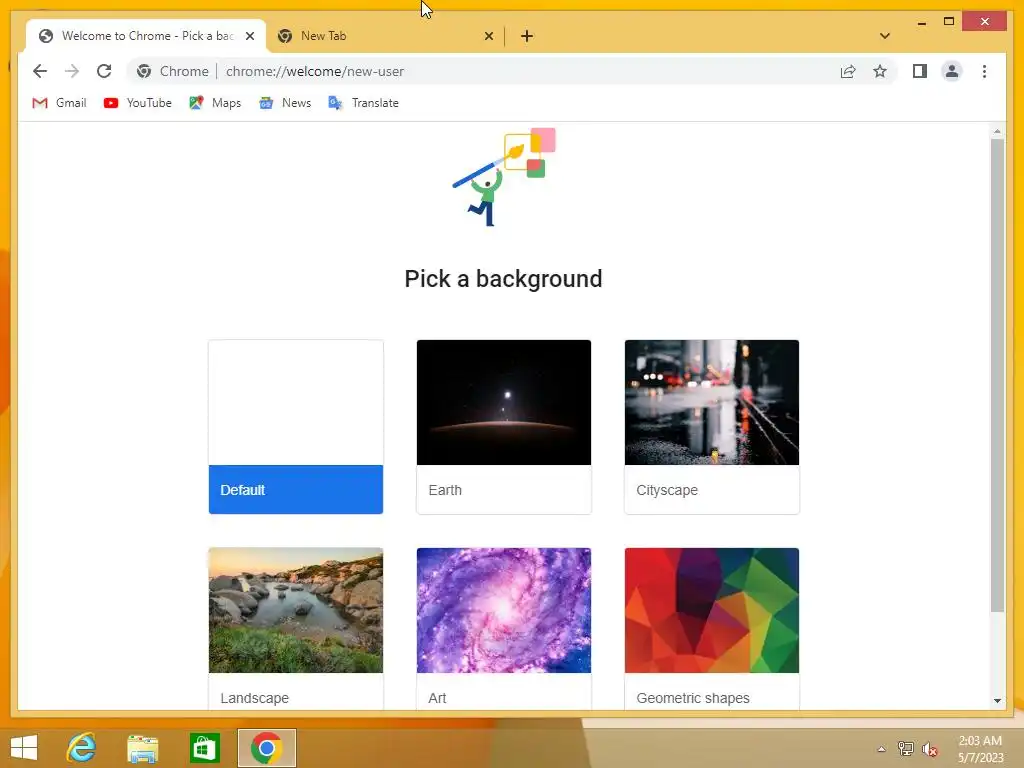Launch Internet Explorer from the taskbar
The image size is (1024, 768).
pyautogui.click(x=82, y=748)
